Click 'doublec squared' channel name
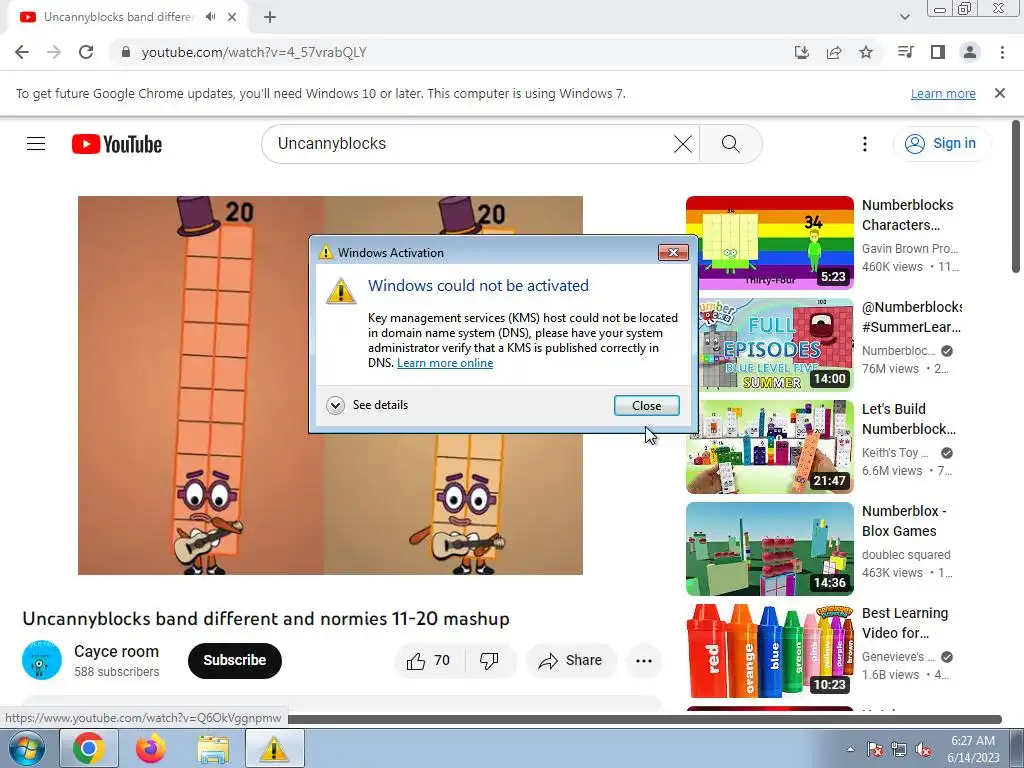 tap(906, 555)
